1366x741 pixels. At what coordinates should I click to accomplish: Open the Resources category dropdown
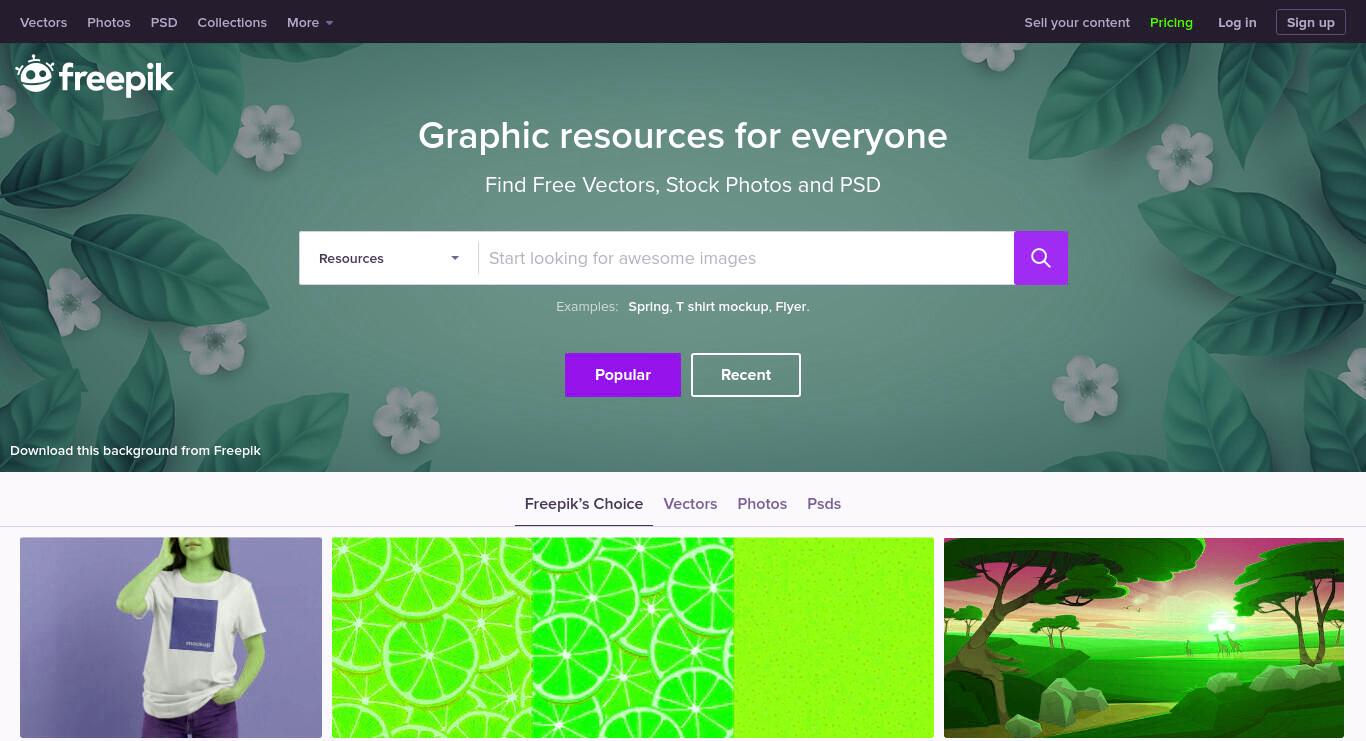pyautogui.click(x=389, y=258)
